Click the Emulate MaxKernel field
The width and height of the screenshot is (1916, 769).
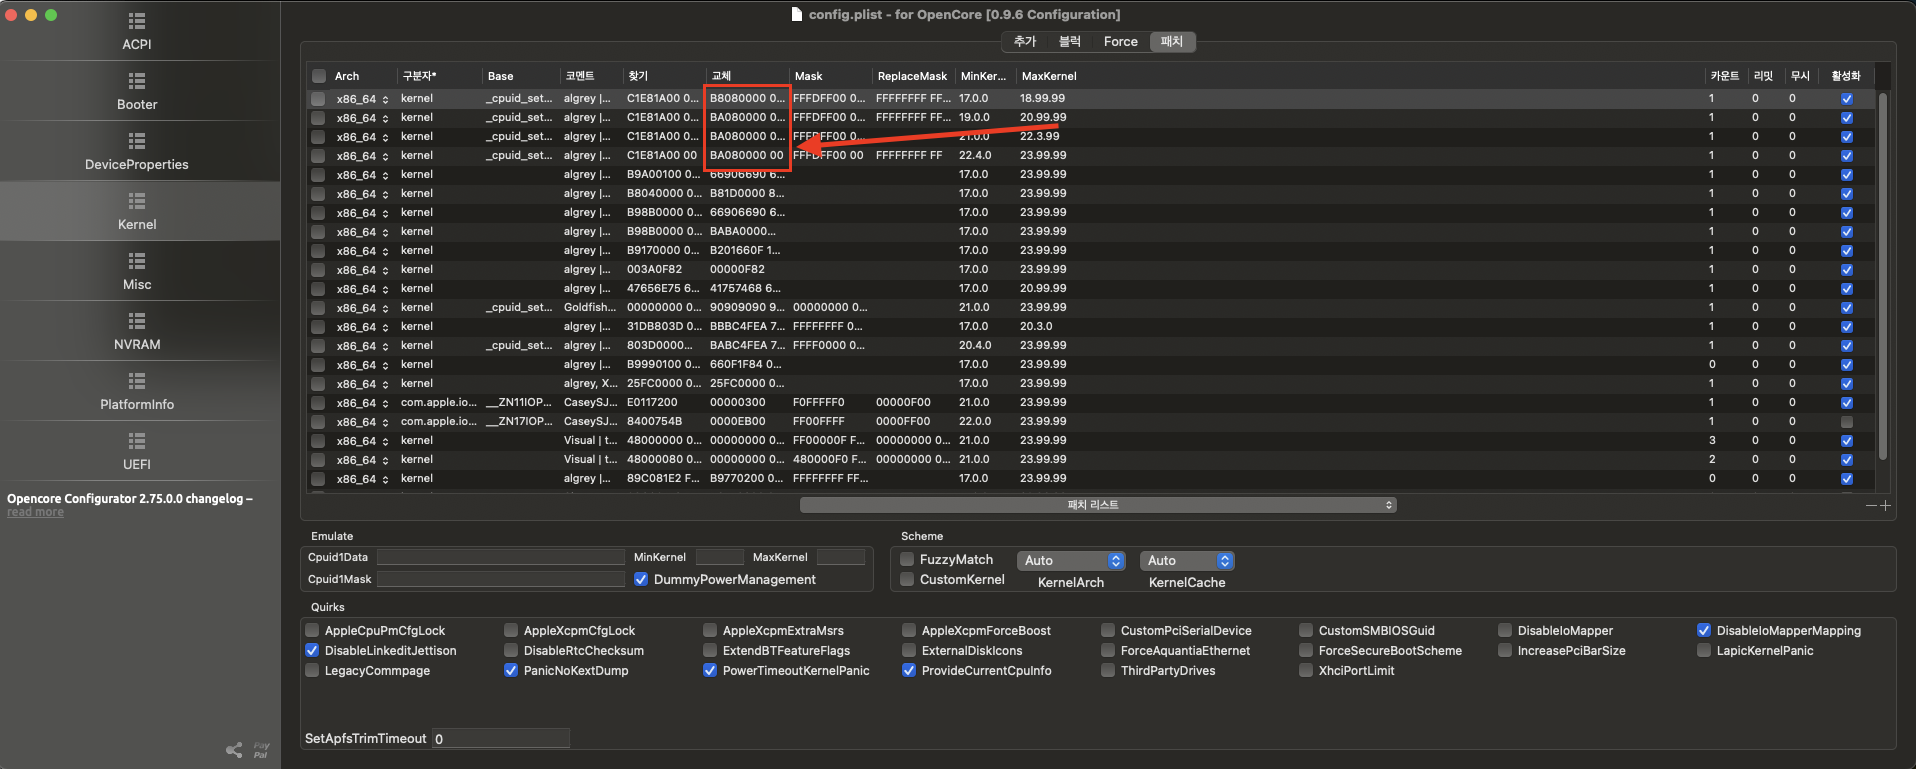(841, 557)
